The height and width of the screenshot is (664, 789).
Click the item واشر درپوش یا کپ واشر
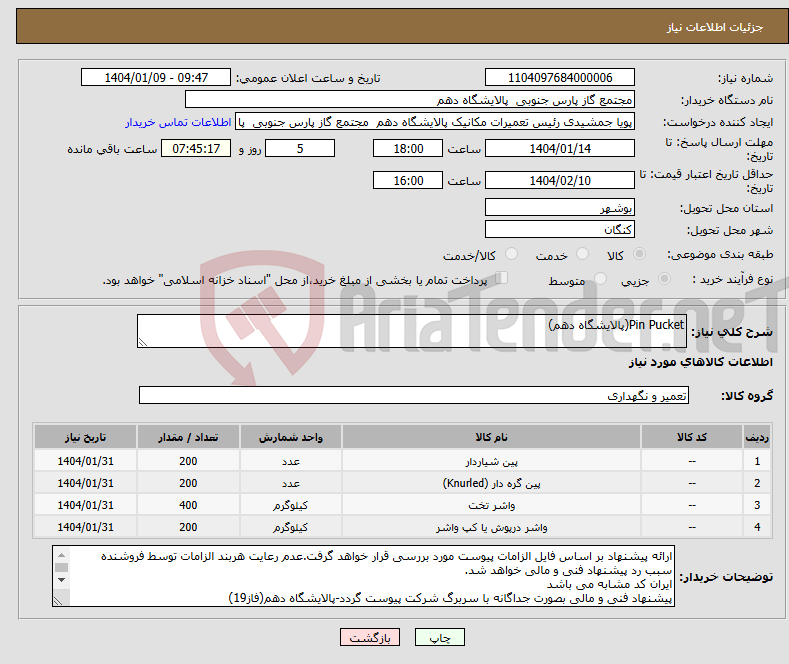tap(491, 527)
